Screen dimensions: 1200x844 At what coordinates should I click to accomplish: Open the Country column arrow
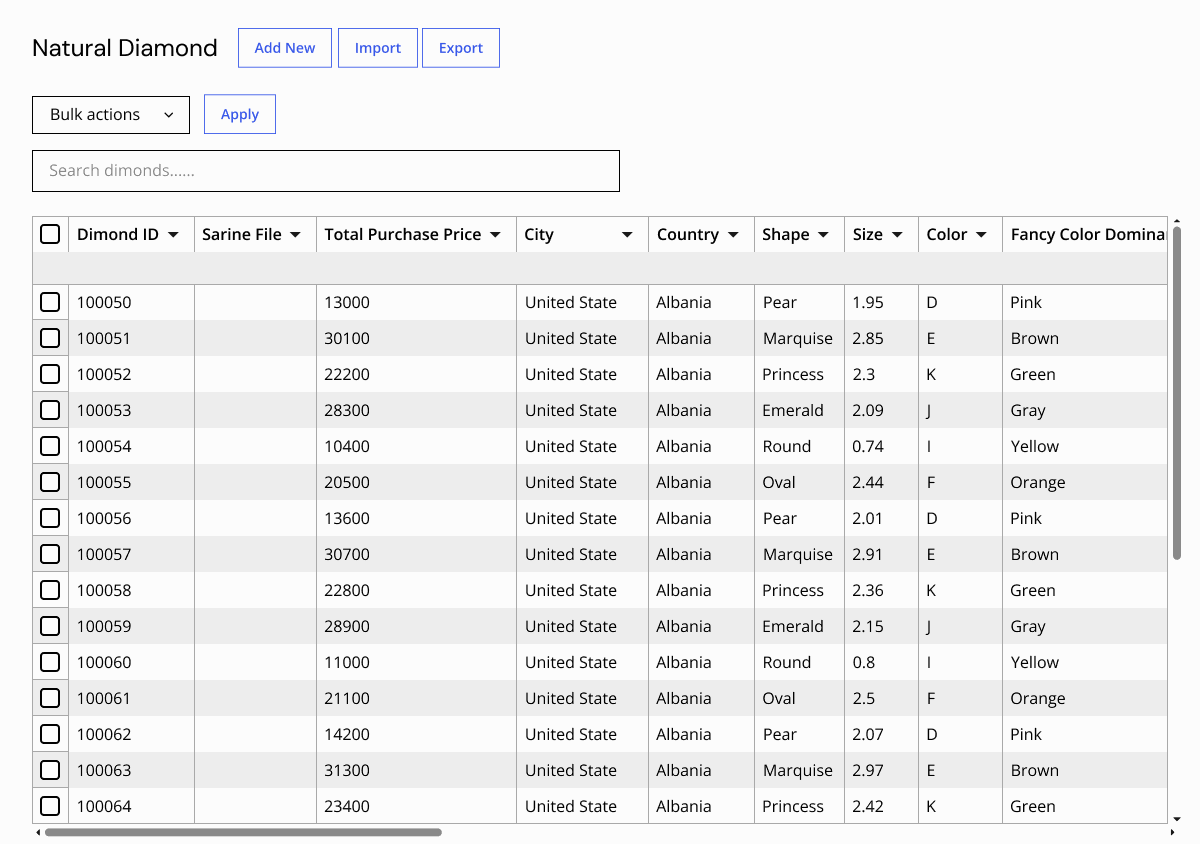(x=733, y=235)
